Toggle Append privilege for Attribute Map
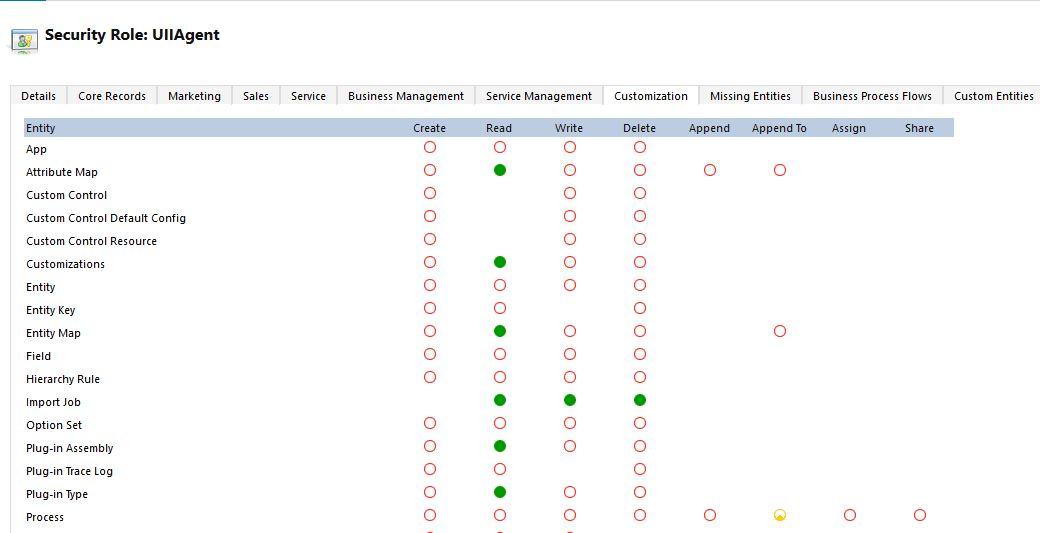 pyautogui.click(x=710, y=170)
